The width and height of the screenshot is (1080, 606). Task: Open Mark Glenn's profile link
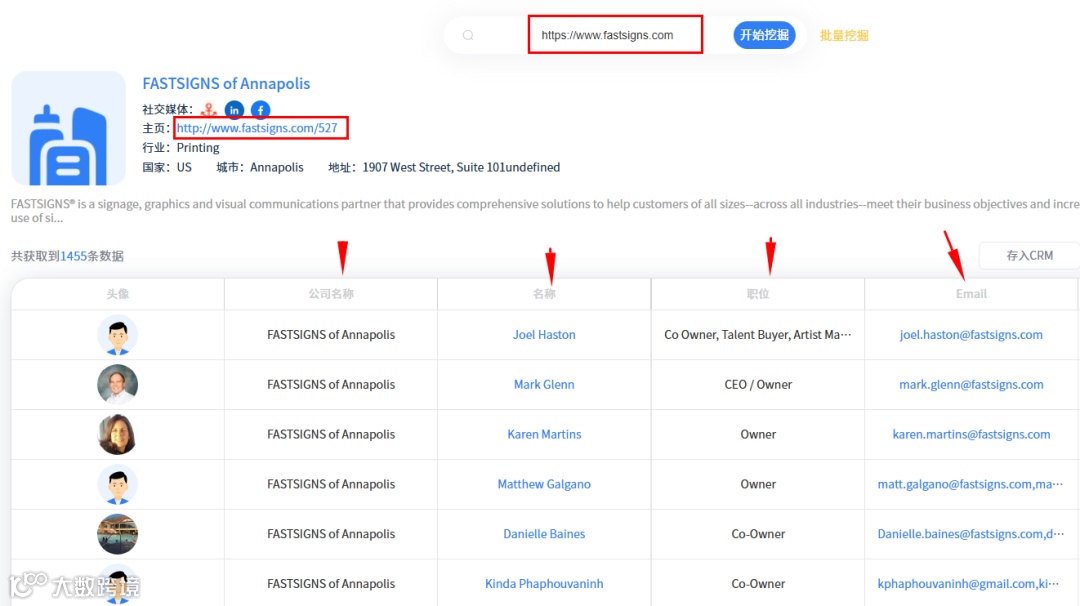tap(544, 384)
